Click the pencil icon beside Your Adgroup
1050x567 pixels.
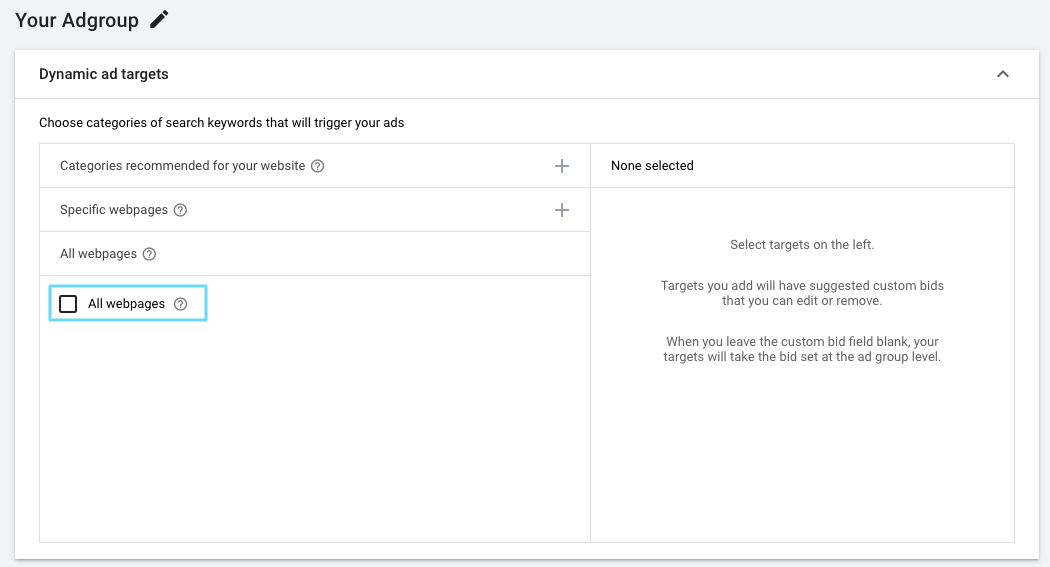pyautogui.click(x=159, y=19)
